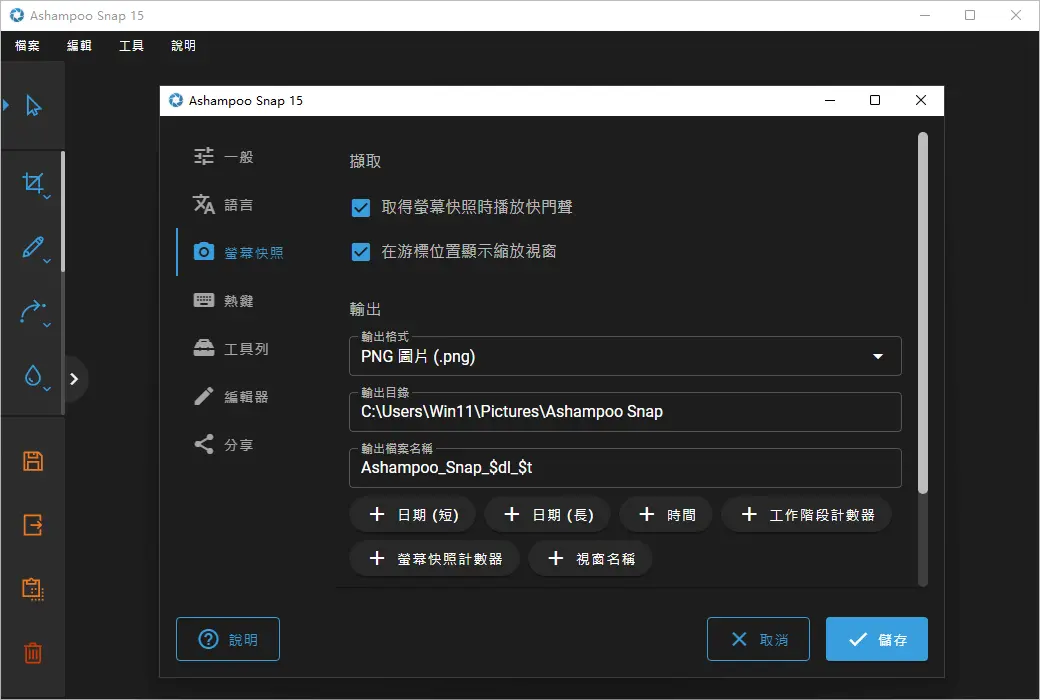The height and width of the screenshot is (700, 1040).
Task: Click the Ashampoo logo in main title bar
Action: tap(17, 15)
